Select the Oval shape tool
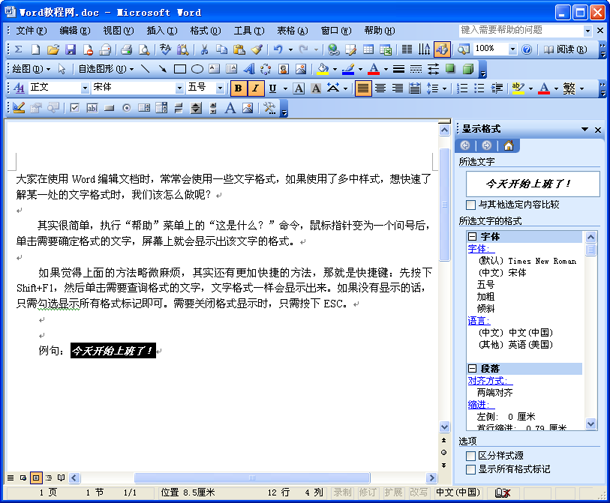 197,69
